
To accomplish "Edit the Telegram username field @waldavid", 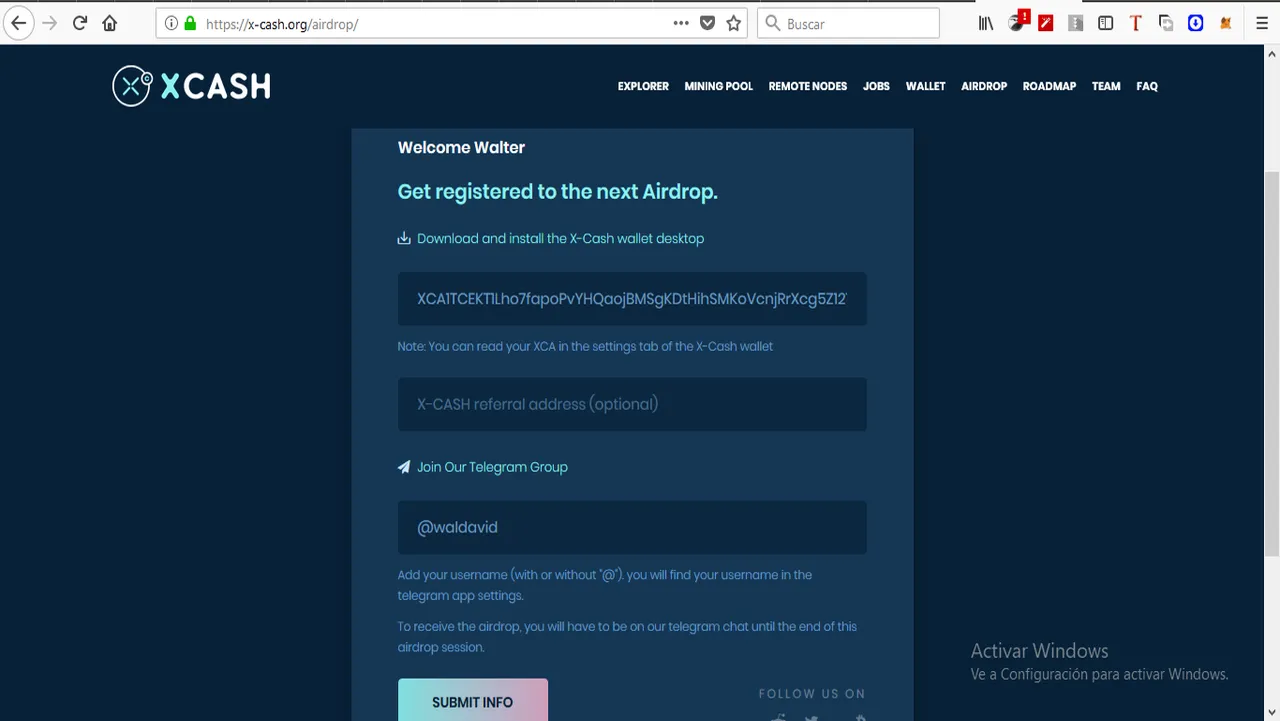I will pos(632,527).
